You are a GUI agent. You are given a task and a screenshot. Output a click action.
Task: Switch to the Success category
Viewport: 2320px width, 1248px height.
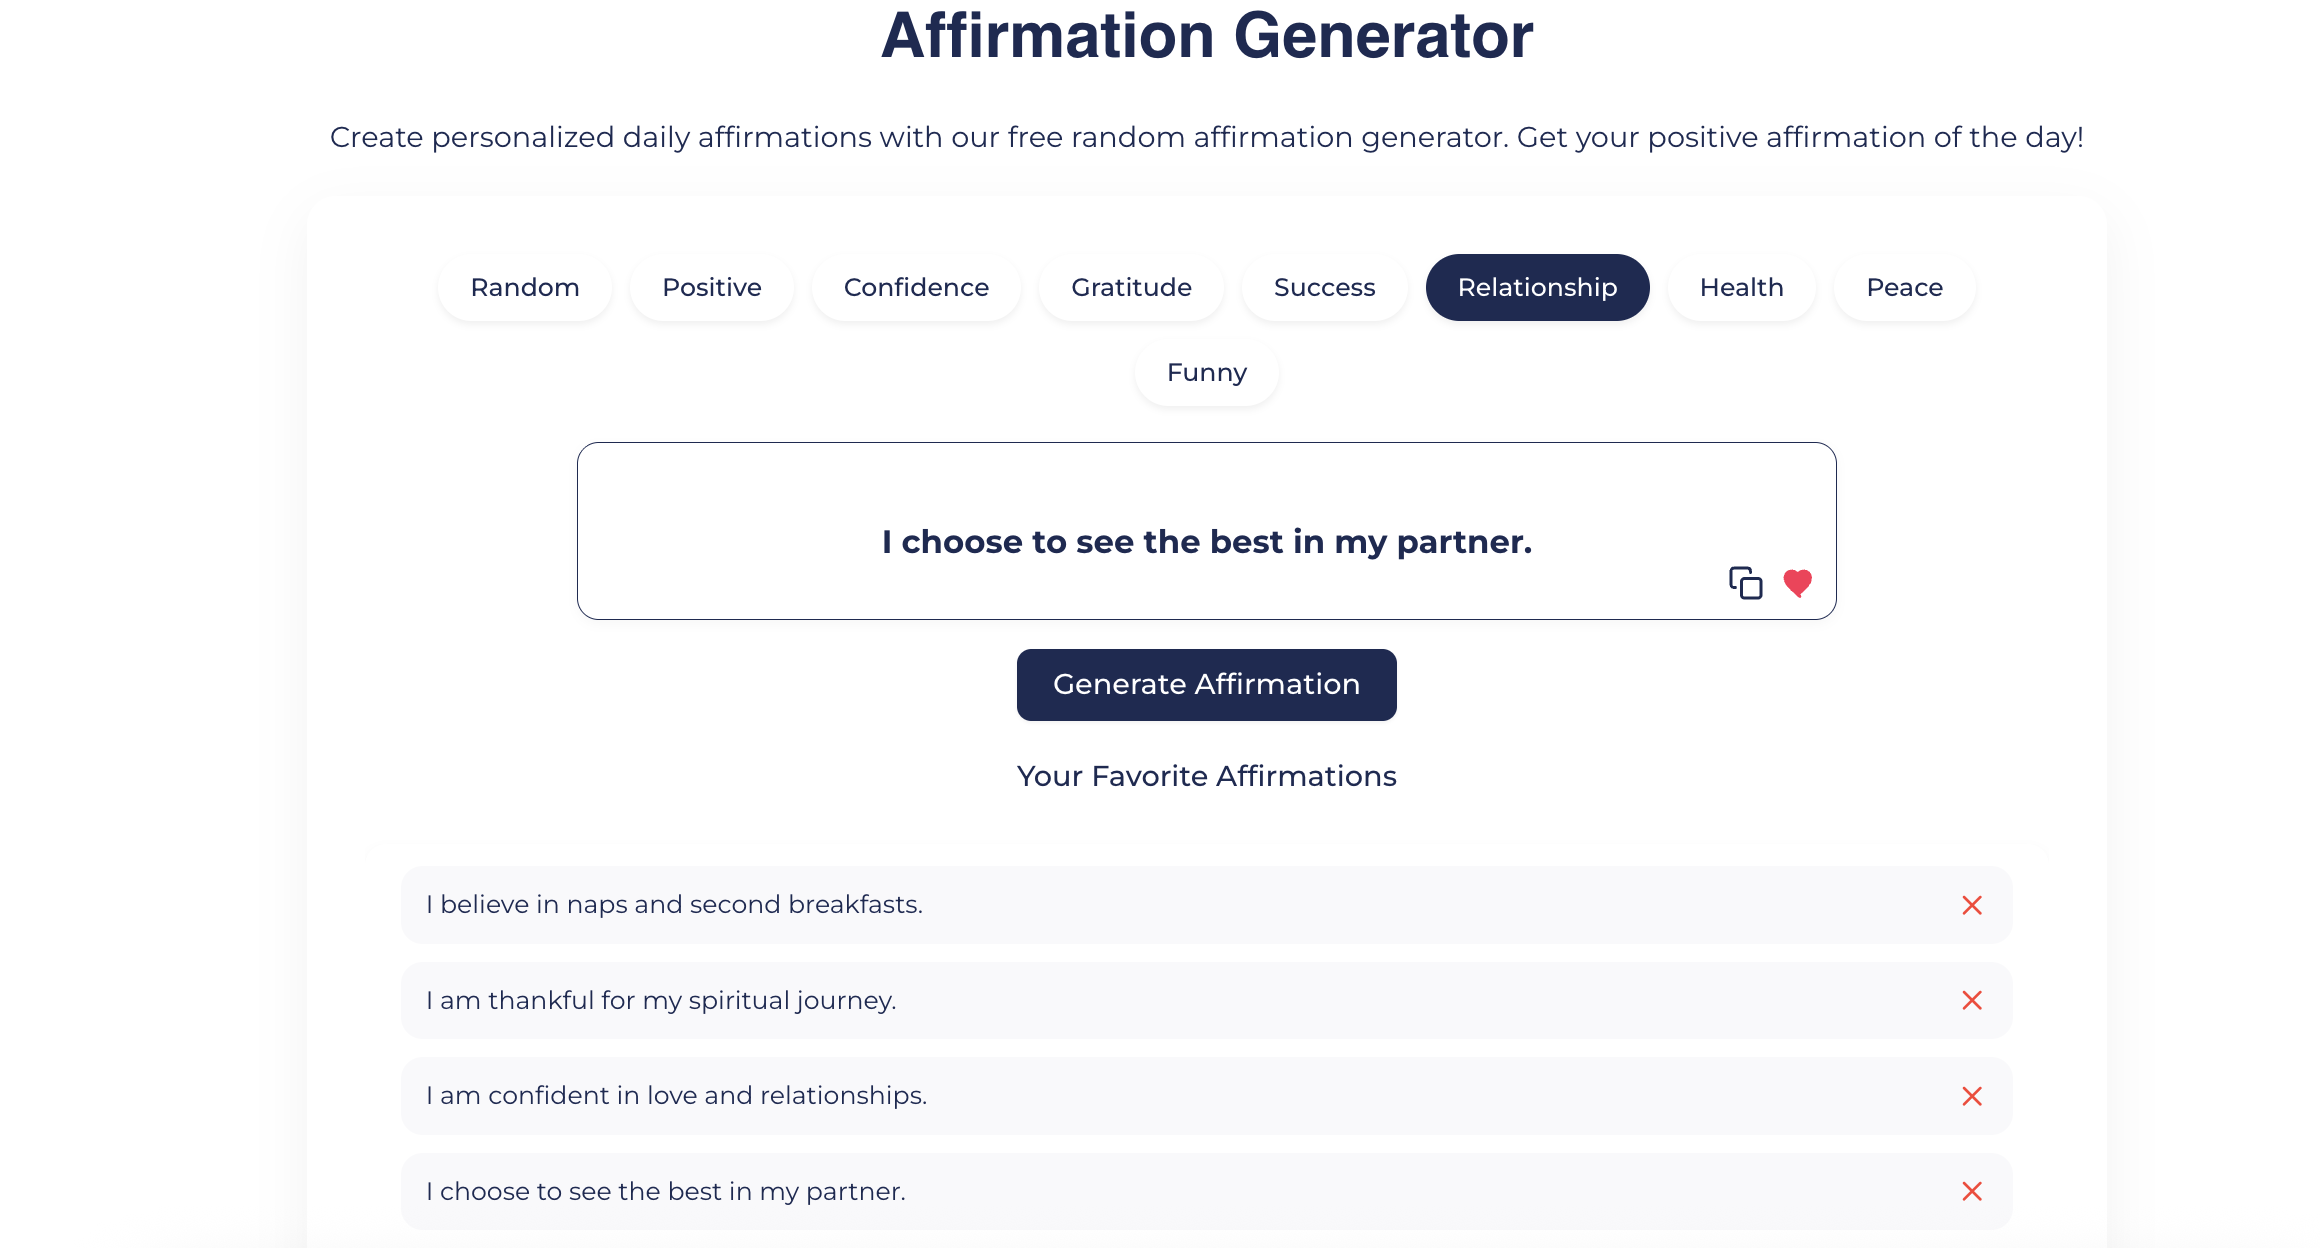coord(1324,287)
